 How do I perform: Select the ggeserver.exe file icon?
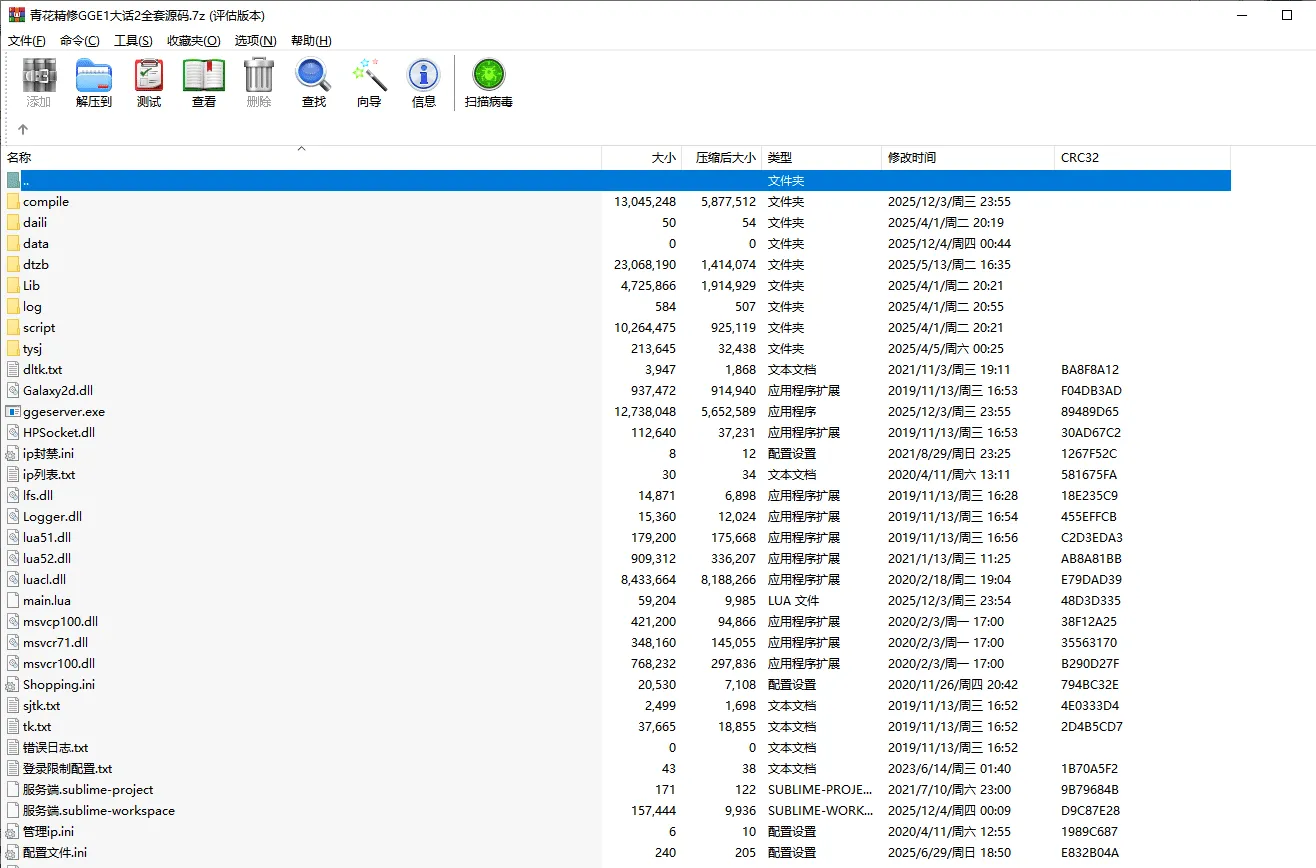(x=13, y=411)
